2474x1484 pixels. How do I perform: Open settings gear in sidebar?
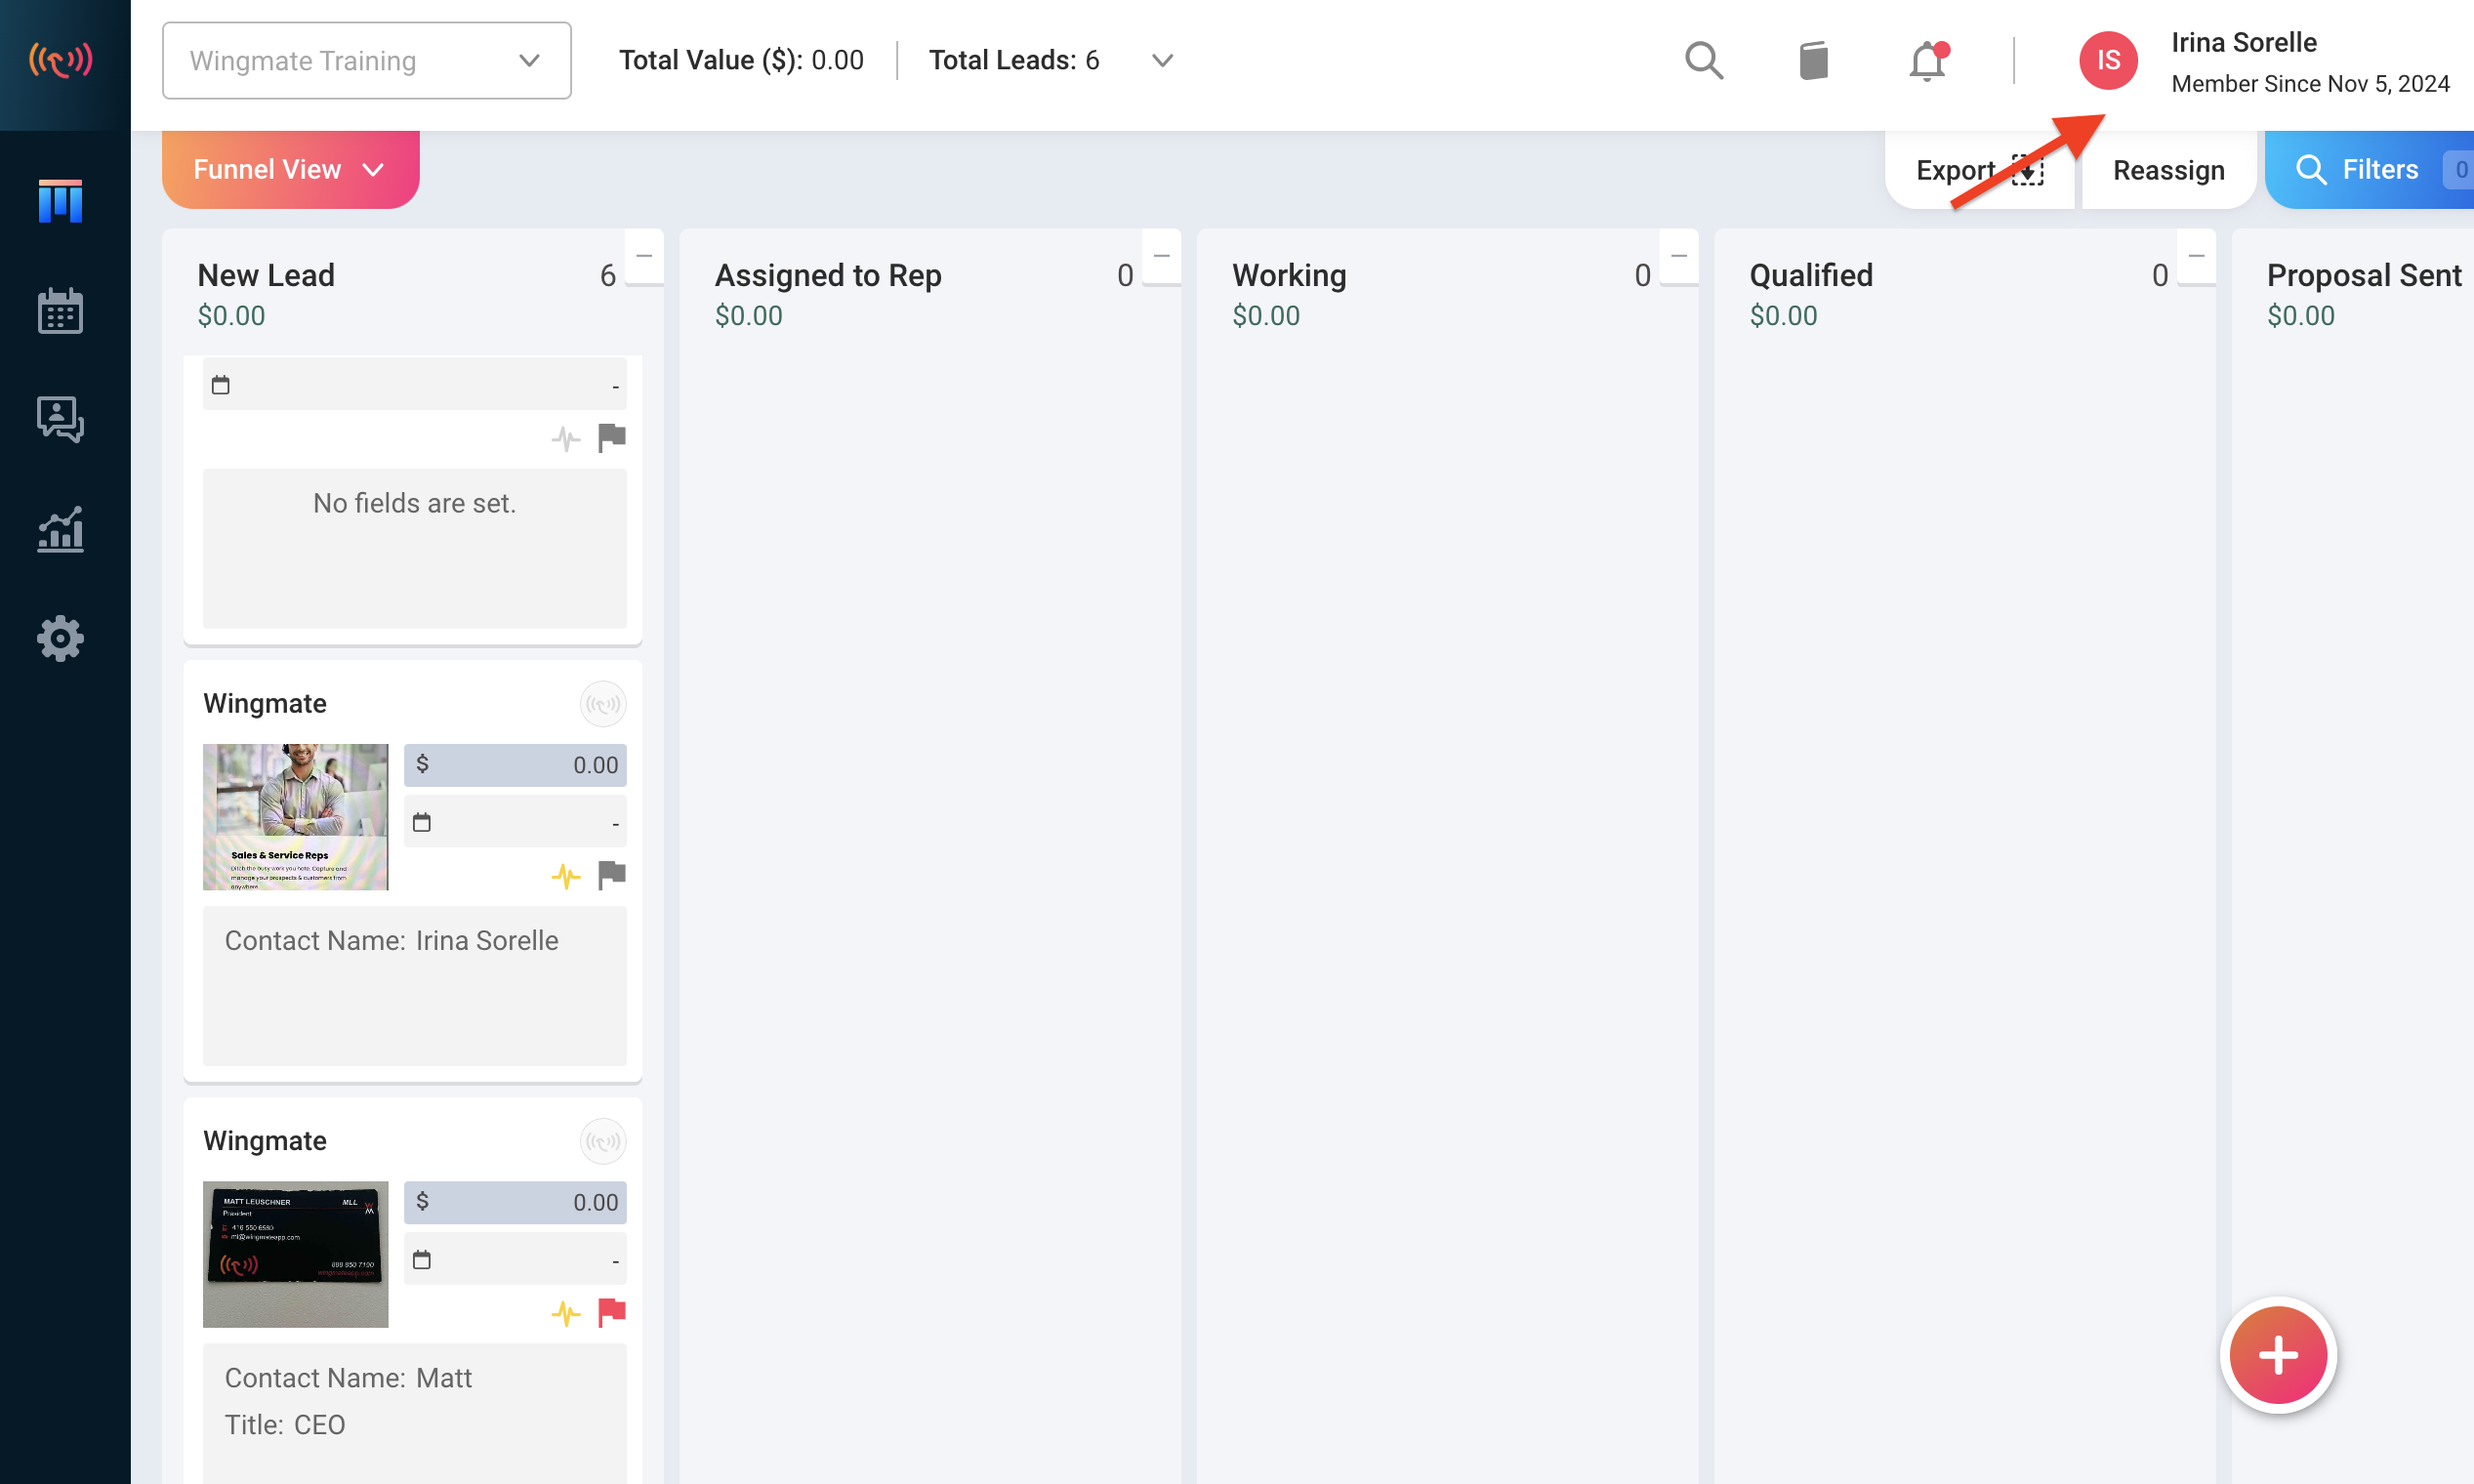click(60, 638)
